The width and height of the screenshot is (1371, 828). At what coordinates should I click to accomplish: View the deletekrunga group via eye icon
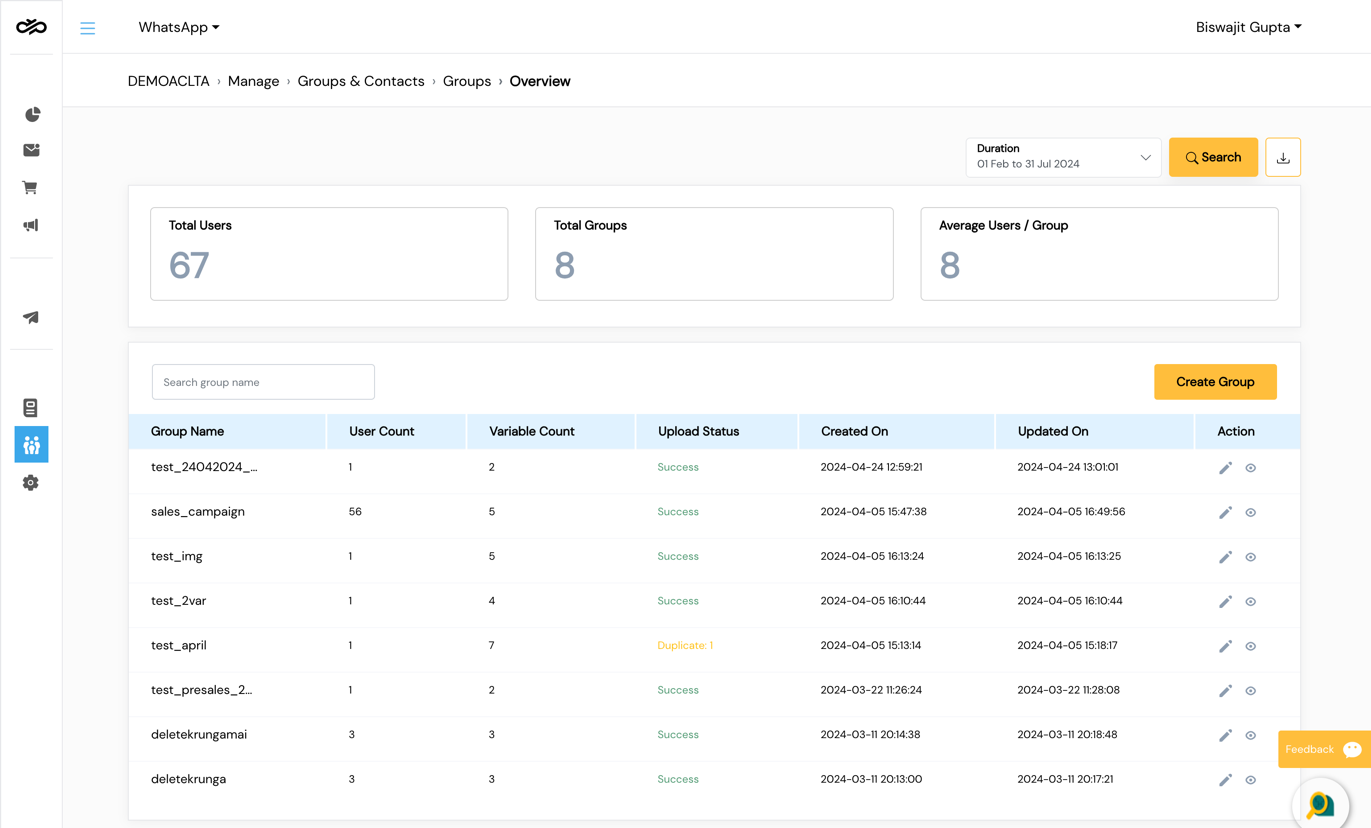pyautogui.click(x=1250, y=780)
